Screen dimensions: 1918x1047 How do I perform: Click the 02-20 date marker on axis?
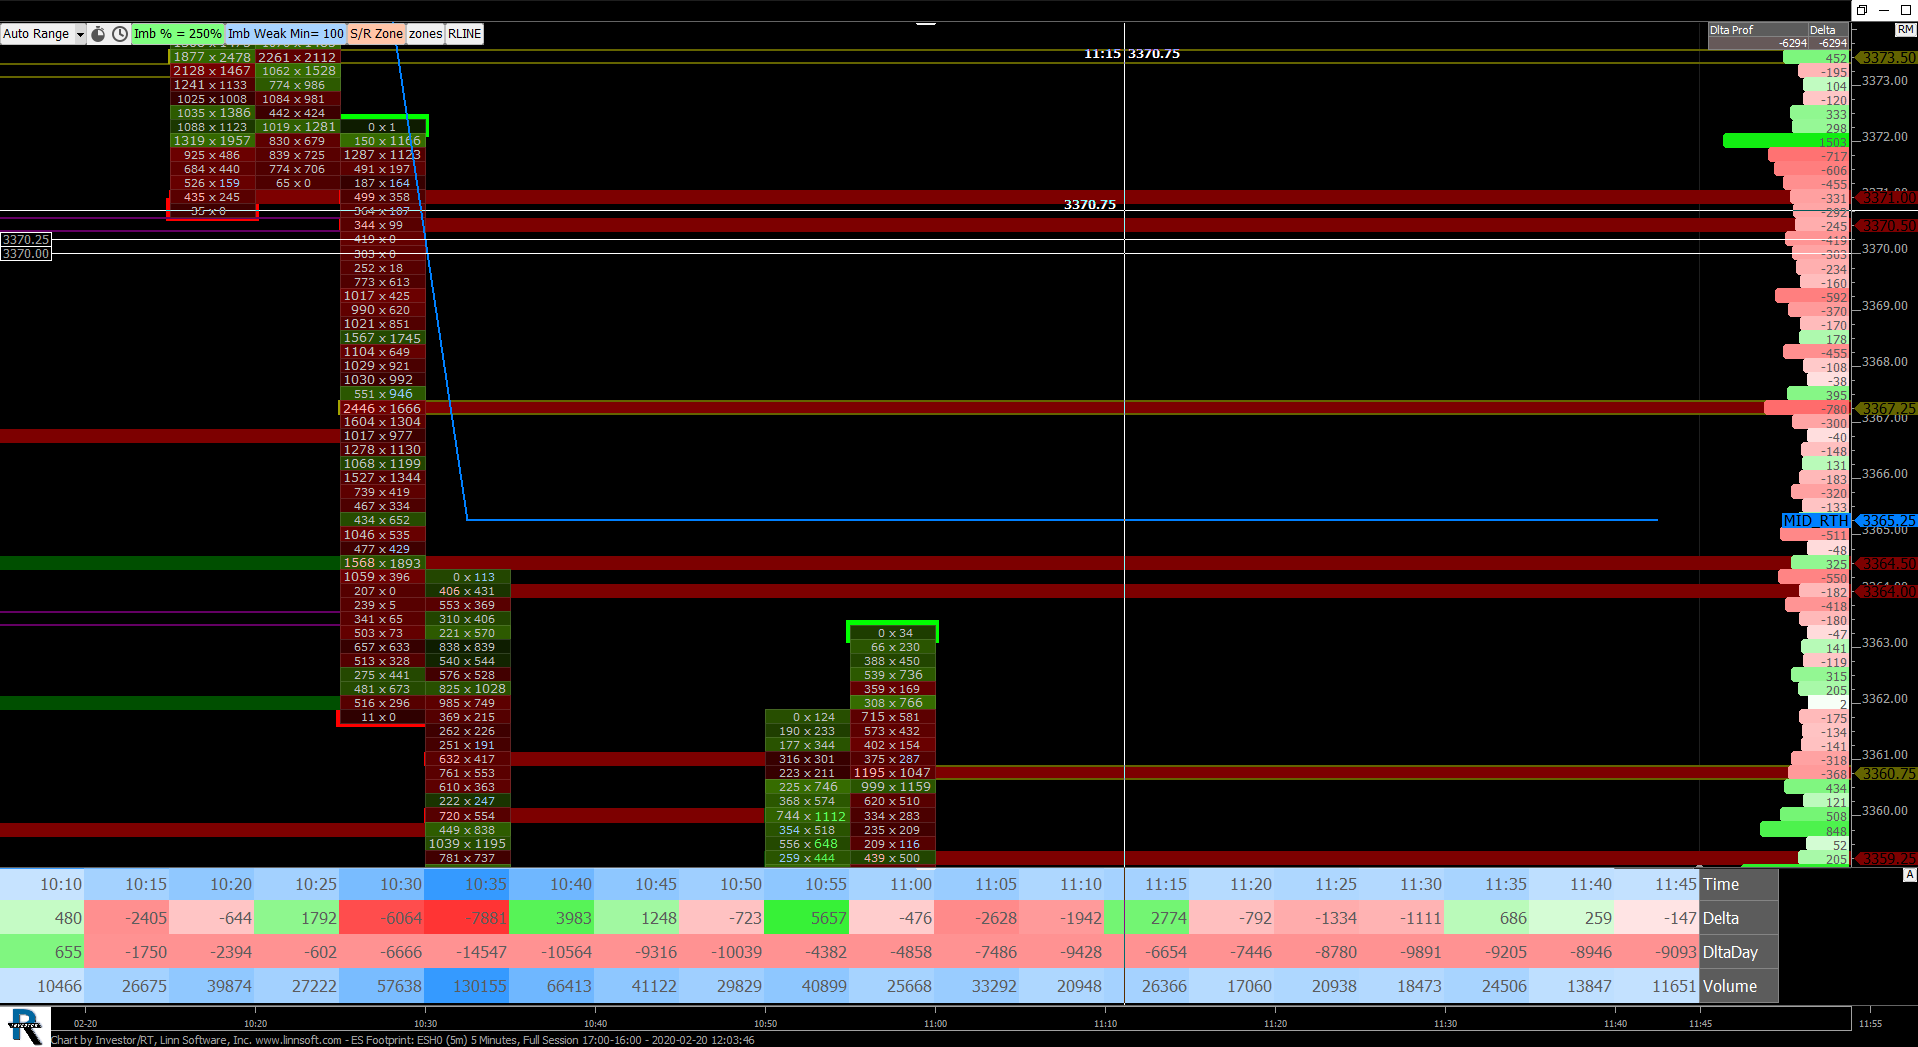86,1024
